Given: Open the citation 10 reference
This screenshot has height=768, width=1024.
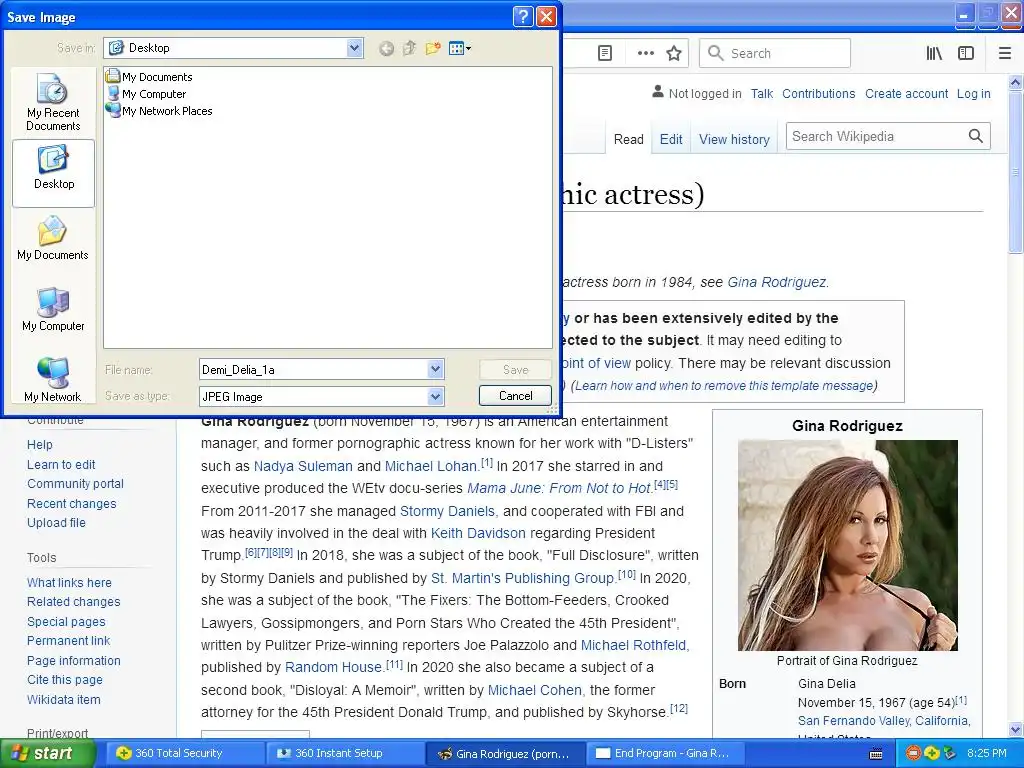Looking at the screenshot, I should pyautogui.click(x=627, y=574).
